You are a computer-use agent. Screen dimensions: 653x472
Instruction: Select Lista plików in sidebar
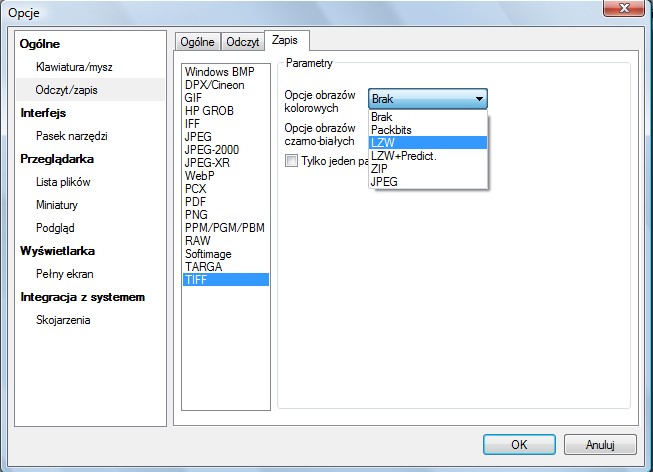(63, 182)
